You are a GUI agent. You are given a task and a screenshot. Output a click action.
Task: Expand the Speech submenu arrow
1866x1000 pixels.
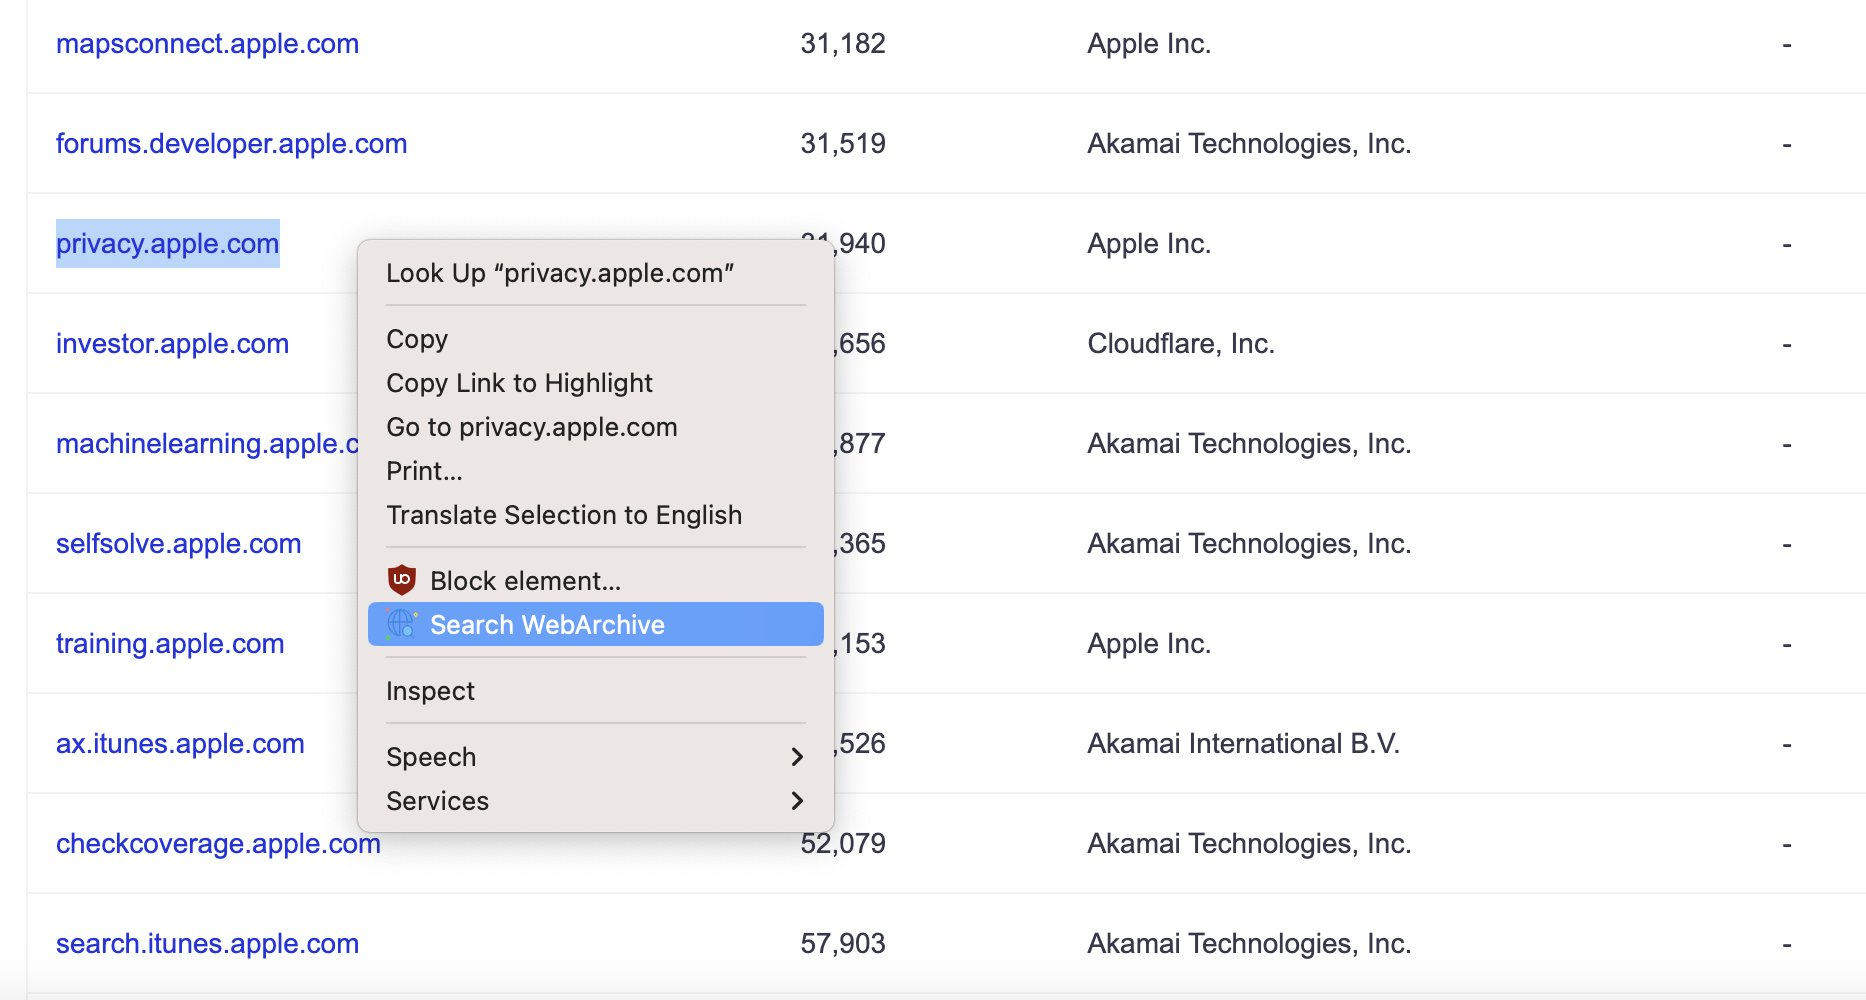pyautogui.click(x=797, y=757)
